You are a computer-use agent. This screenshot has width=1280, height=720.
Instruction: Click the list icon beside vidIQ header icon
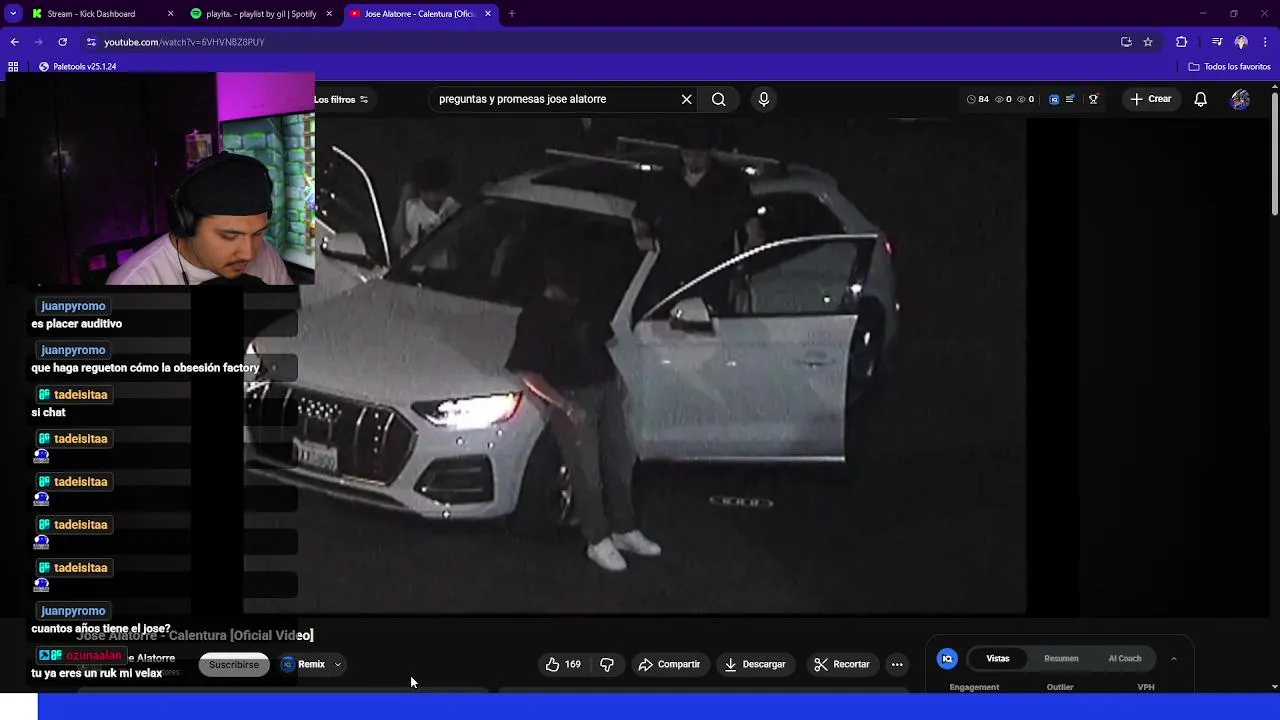[1070, 99]
